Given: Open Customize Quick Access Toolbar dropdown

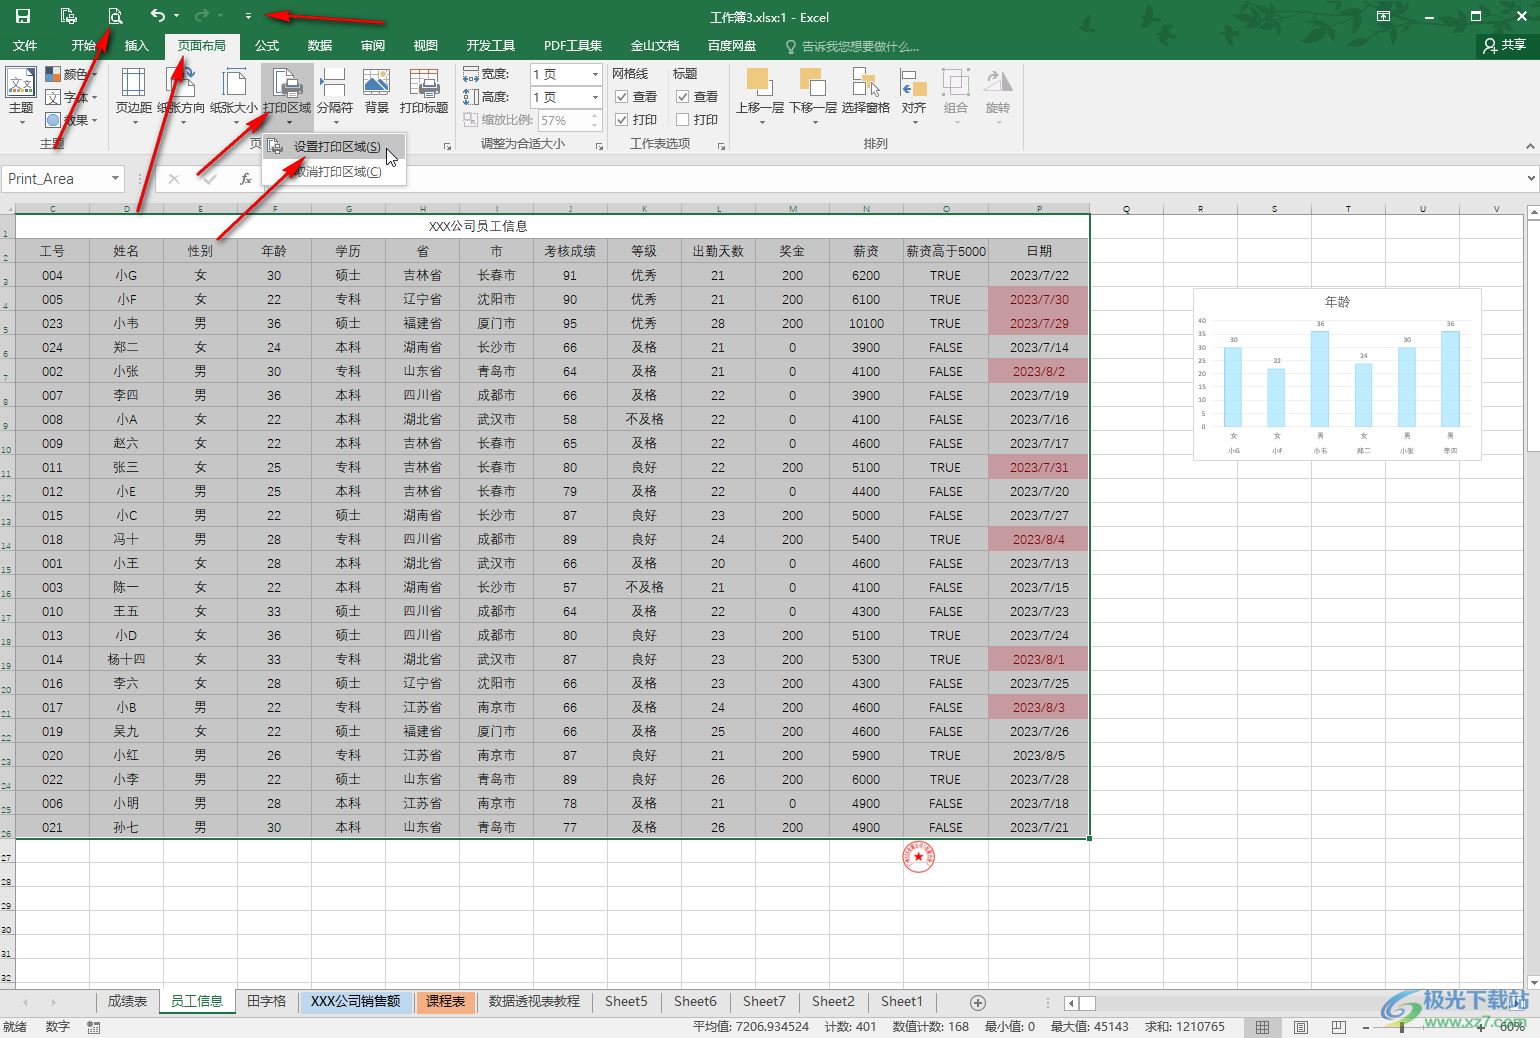Looking at the screenshot, I should 248,16.
